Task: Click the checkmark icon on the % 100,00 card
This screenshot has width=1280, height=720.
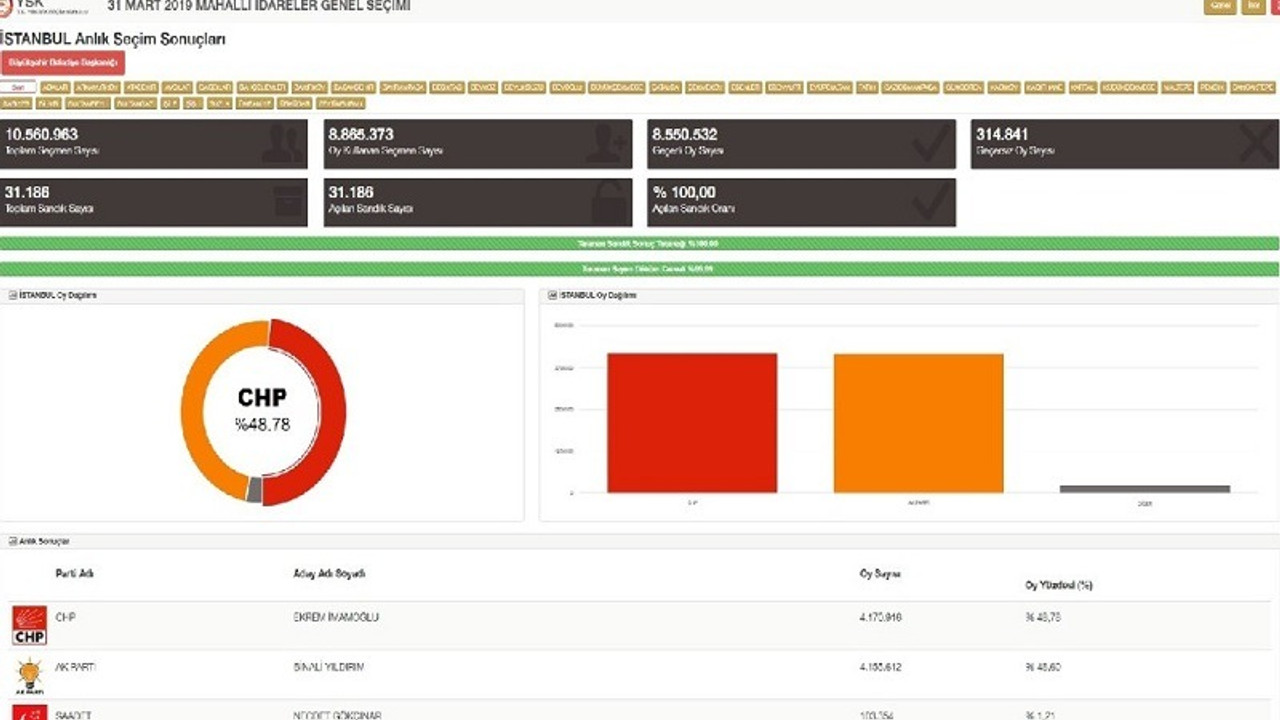Action: tap(931, 202)
